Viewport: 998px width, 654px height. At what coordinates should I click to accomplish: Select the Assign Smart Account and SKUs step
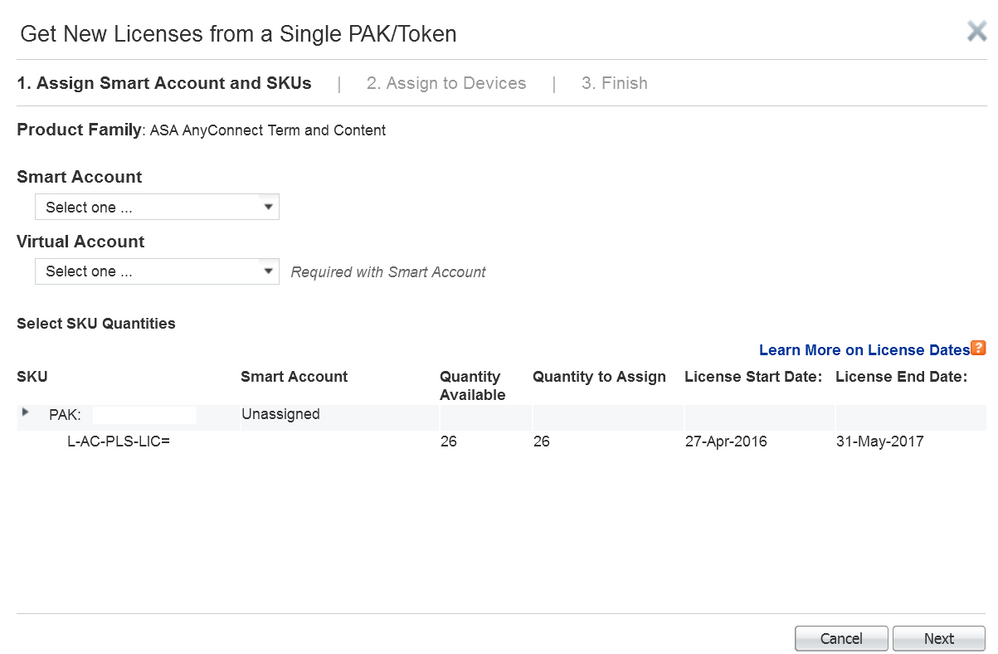164,83
